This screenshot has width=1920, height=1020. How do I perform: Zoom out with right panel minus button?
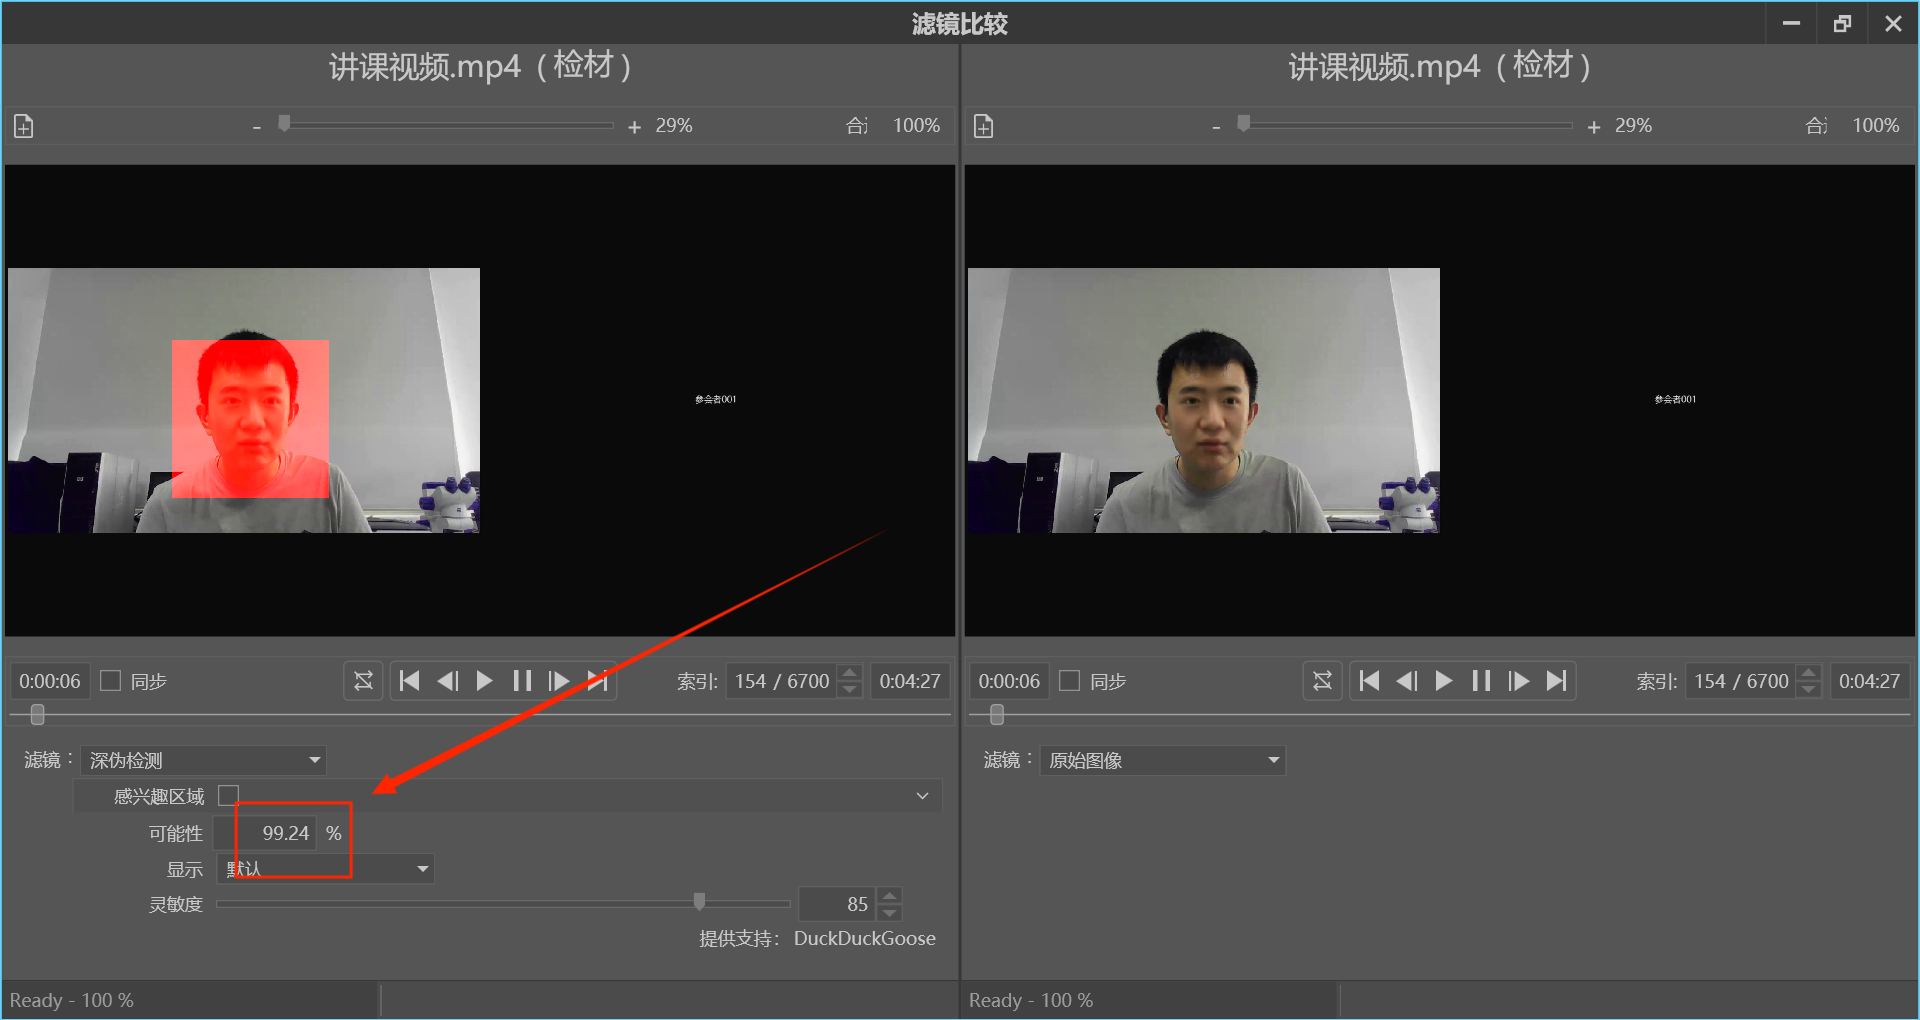point(1216,127)
